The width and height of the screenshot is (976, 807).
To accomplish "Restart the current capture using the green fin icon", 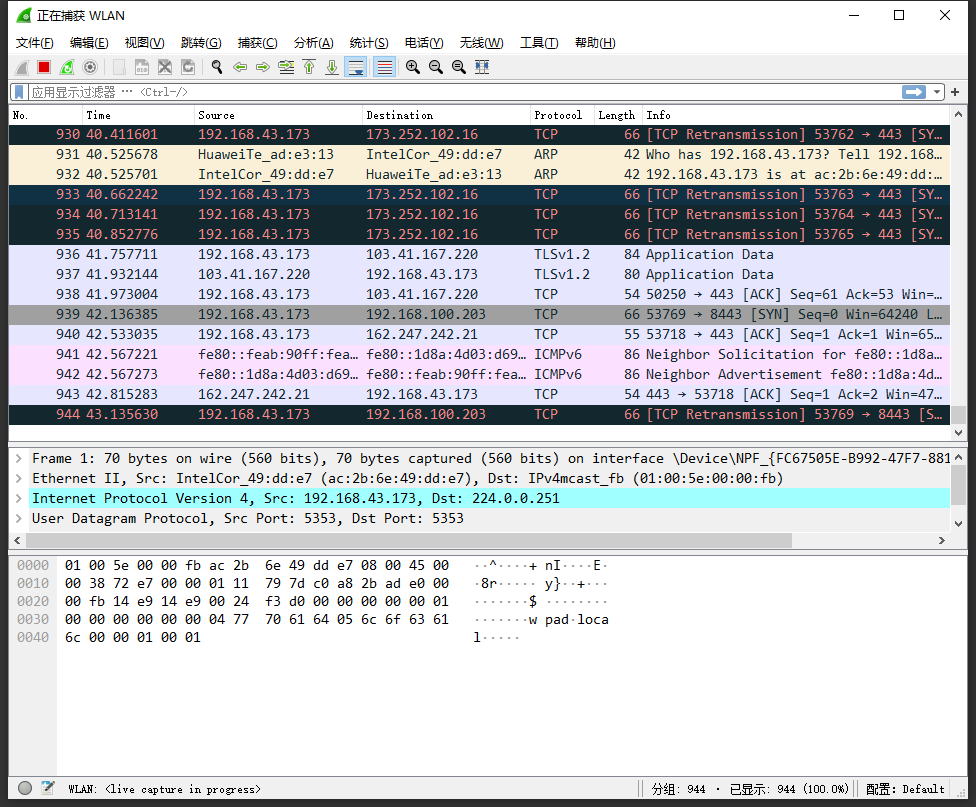I will point(65,66).
